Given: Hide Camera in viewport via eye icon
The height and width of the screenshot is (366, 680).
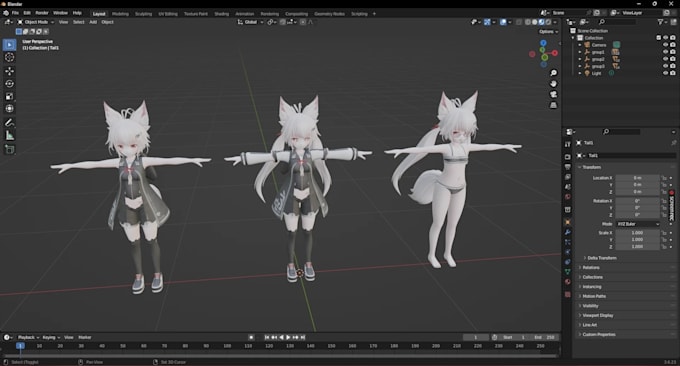Looking at the screenshot, I should [x=665, y=45].
